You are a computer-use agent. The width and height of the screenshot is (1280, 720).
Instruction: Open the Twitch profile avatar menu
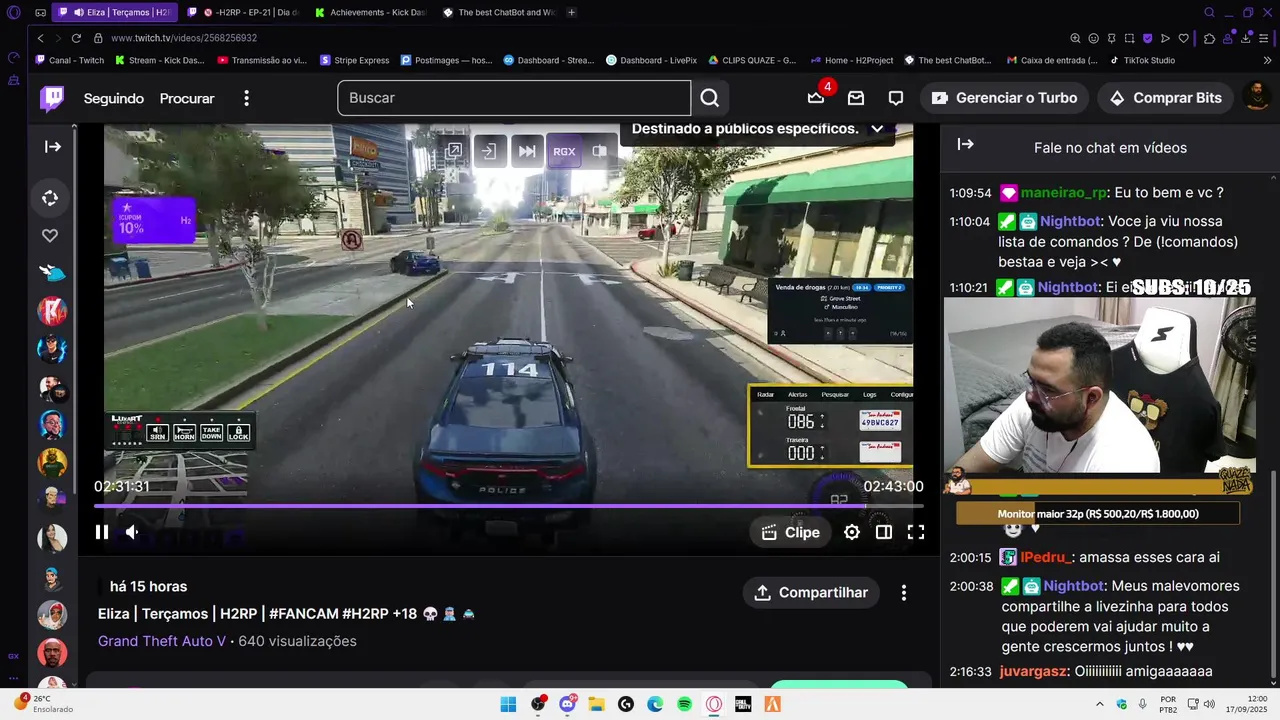tap(1257, 98)
